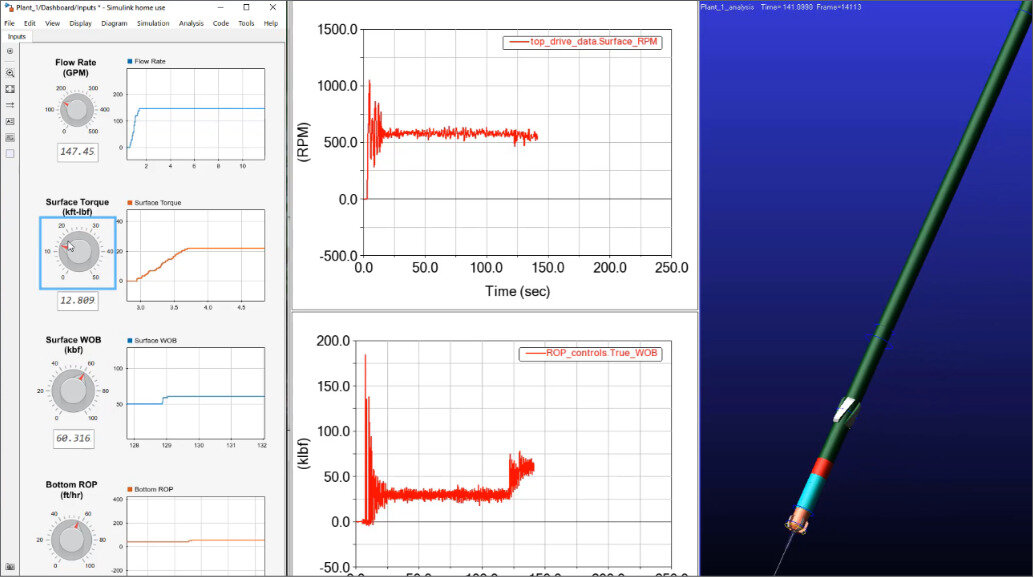This screenshot has width=1034, height=578.
Task: Select the Inputs tab
Action: point(16,36)
